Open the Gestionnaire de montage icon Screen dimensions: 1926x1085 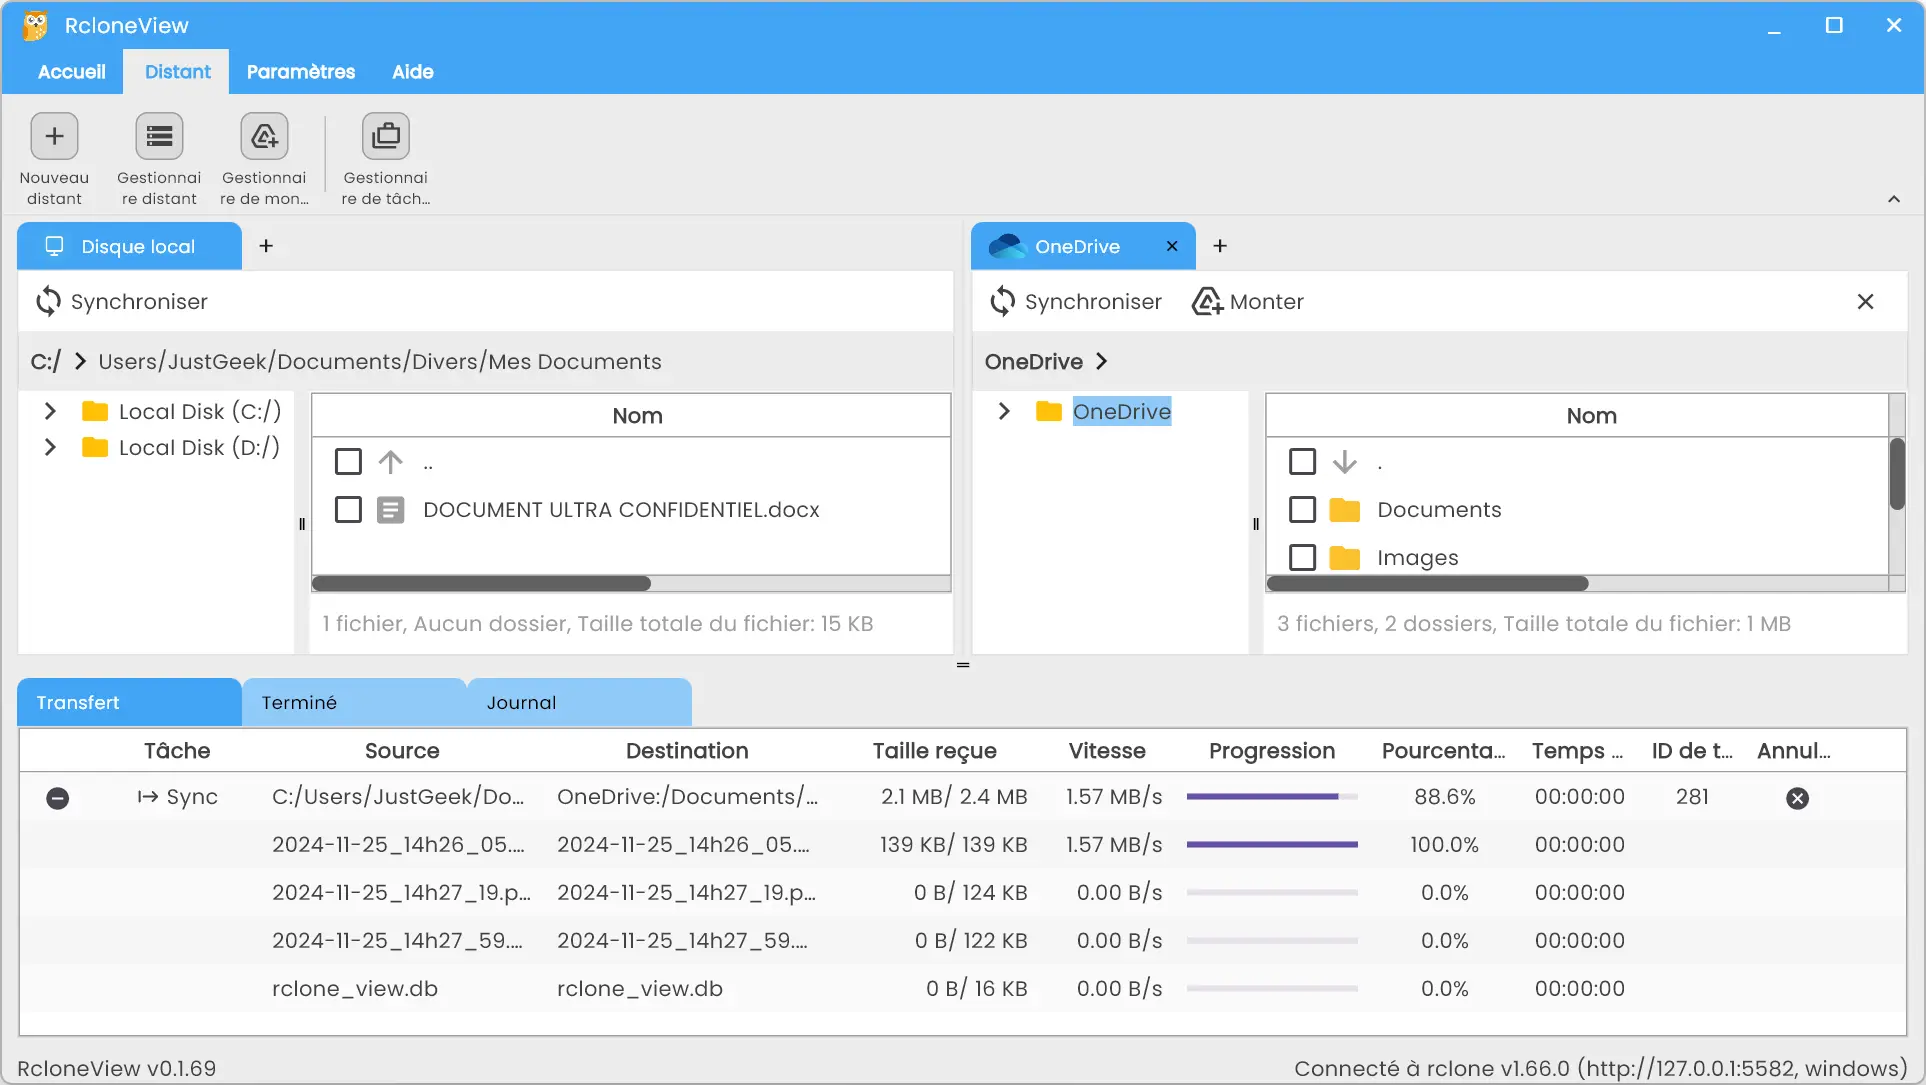[x=264, y=136]
